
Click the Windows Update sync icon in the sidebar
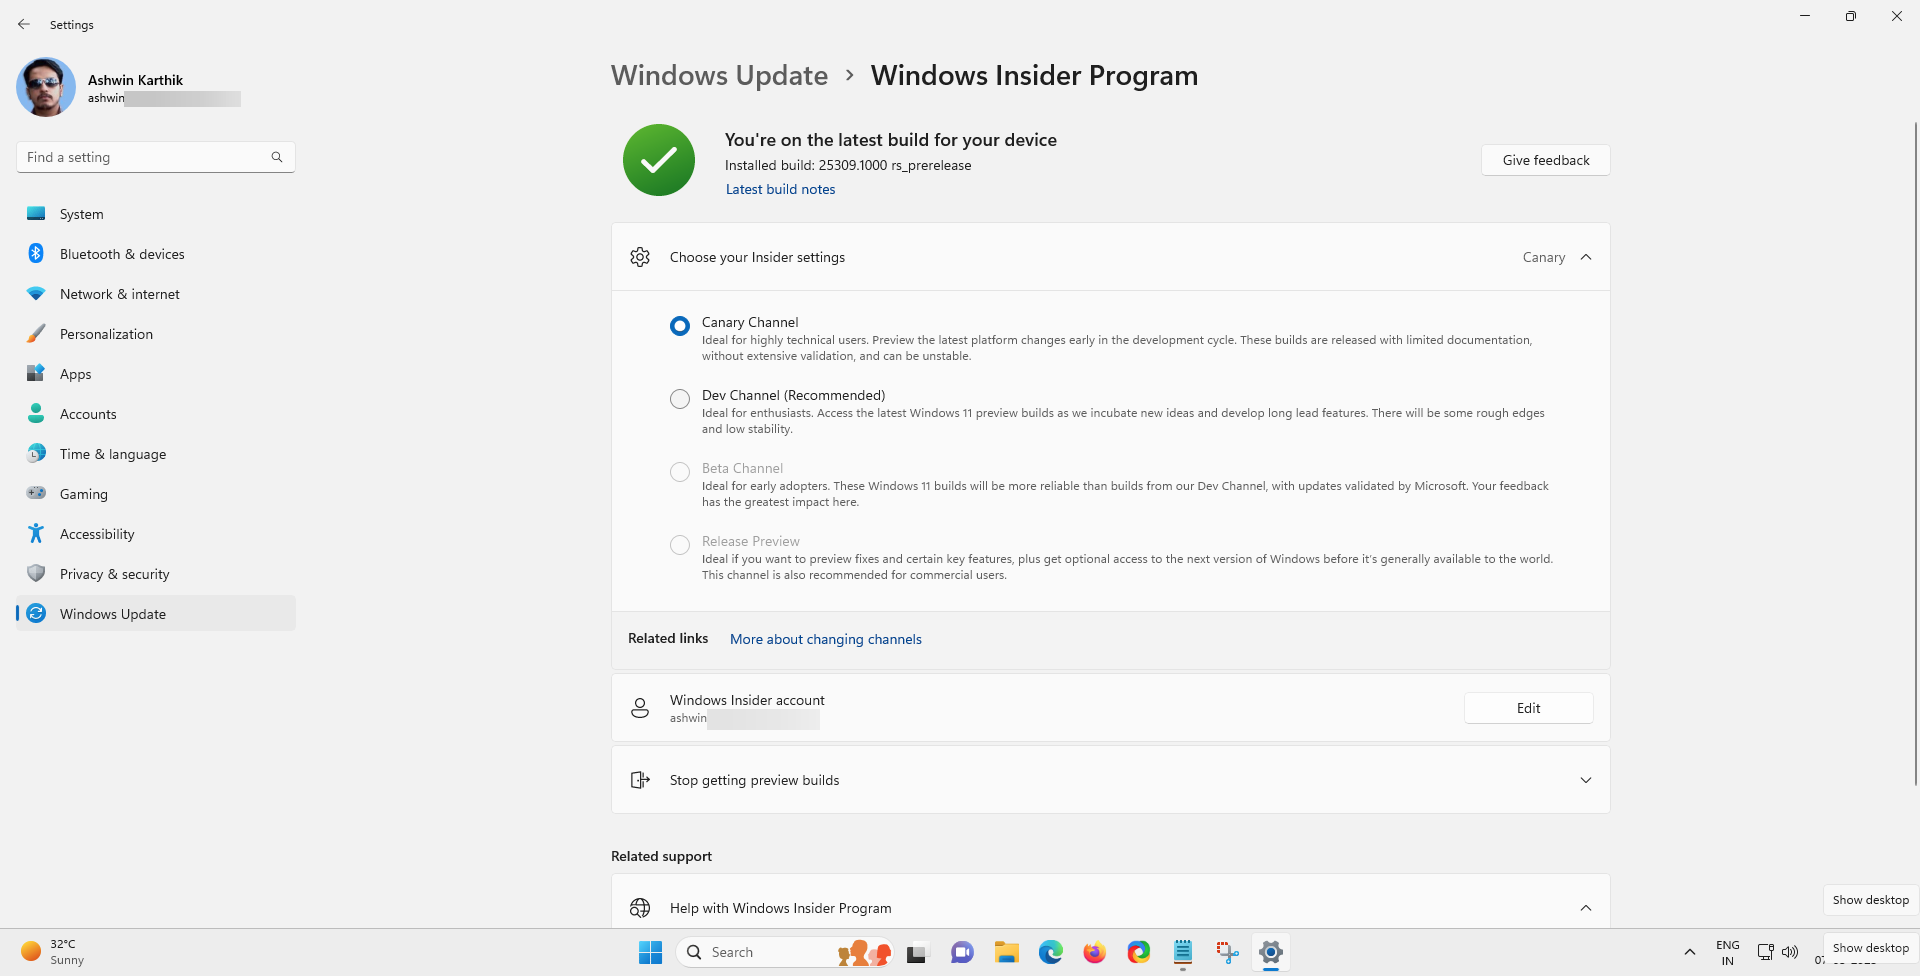(x=36, y=613)
